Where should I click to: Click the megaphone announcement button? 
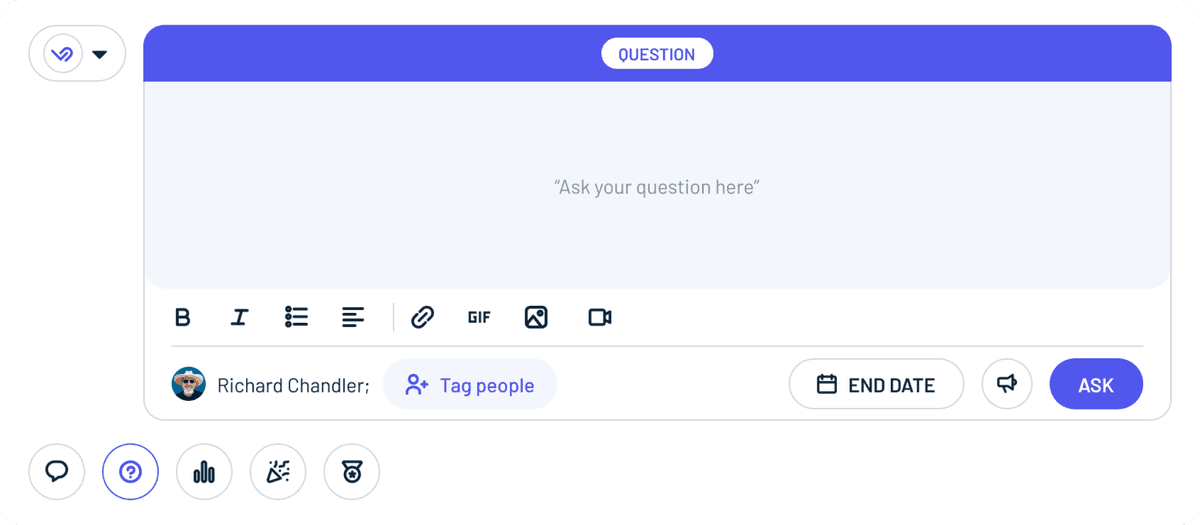pos(1007,384)
